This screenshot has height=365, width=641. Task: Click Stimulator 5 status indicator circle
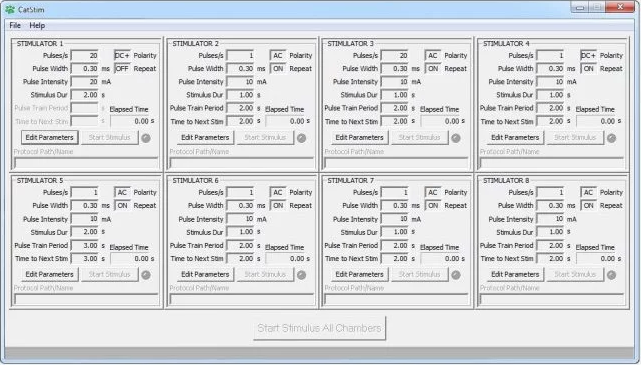pos(146,275)
